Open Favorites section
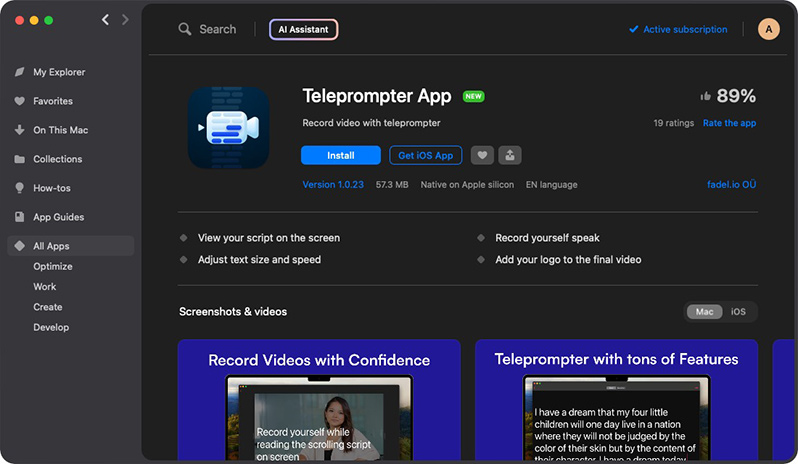Screen dimensions: 798x464 (x=53, y=101)
